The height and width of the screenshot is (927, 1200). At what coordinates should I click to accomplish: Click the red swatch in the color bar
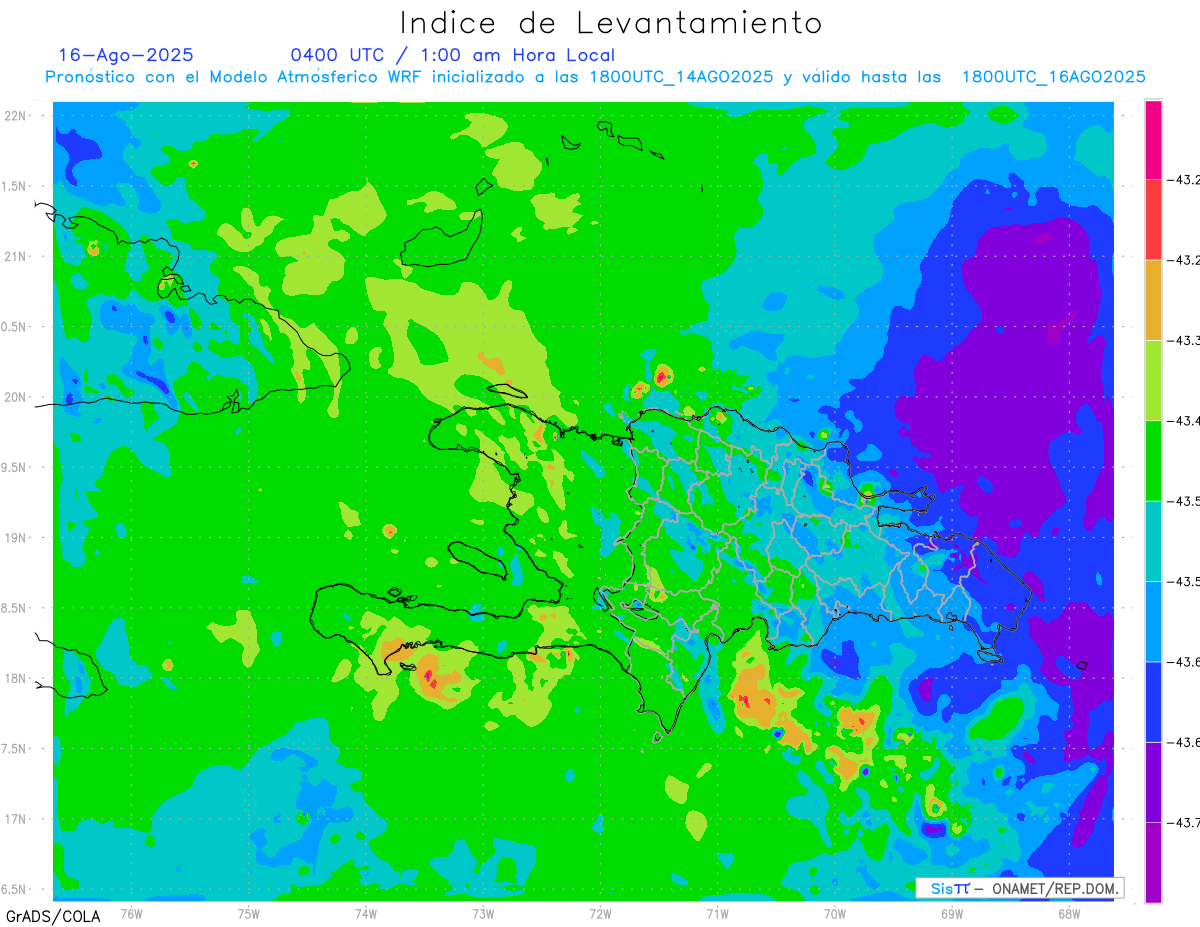[x=1153, y=220]
